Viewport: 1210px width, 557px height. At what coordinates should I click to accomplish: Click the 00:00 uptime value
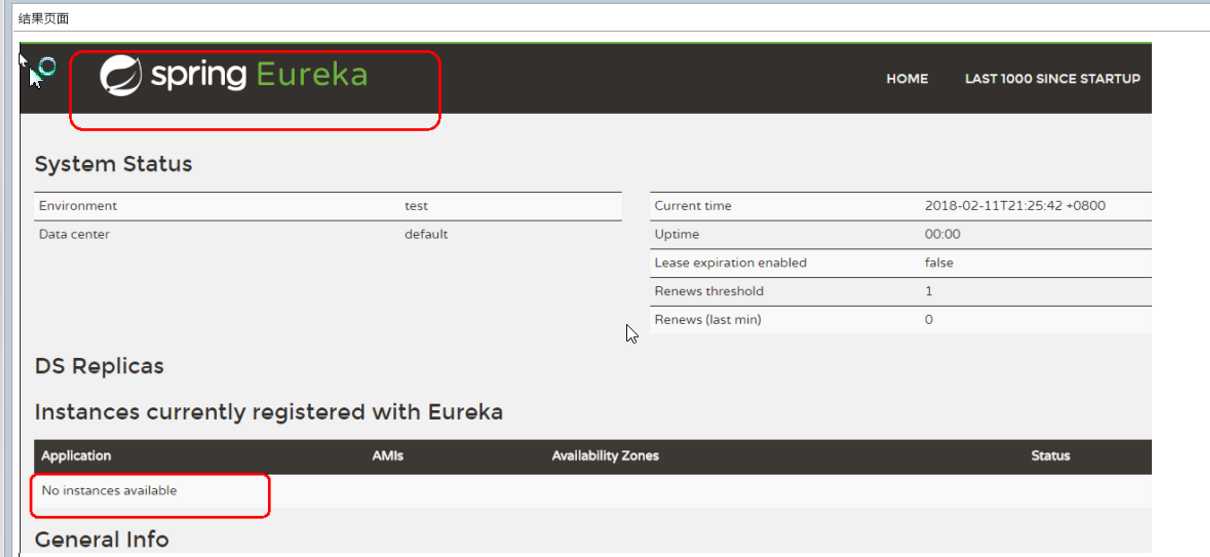pos(942,234)
